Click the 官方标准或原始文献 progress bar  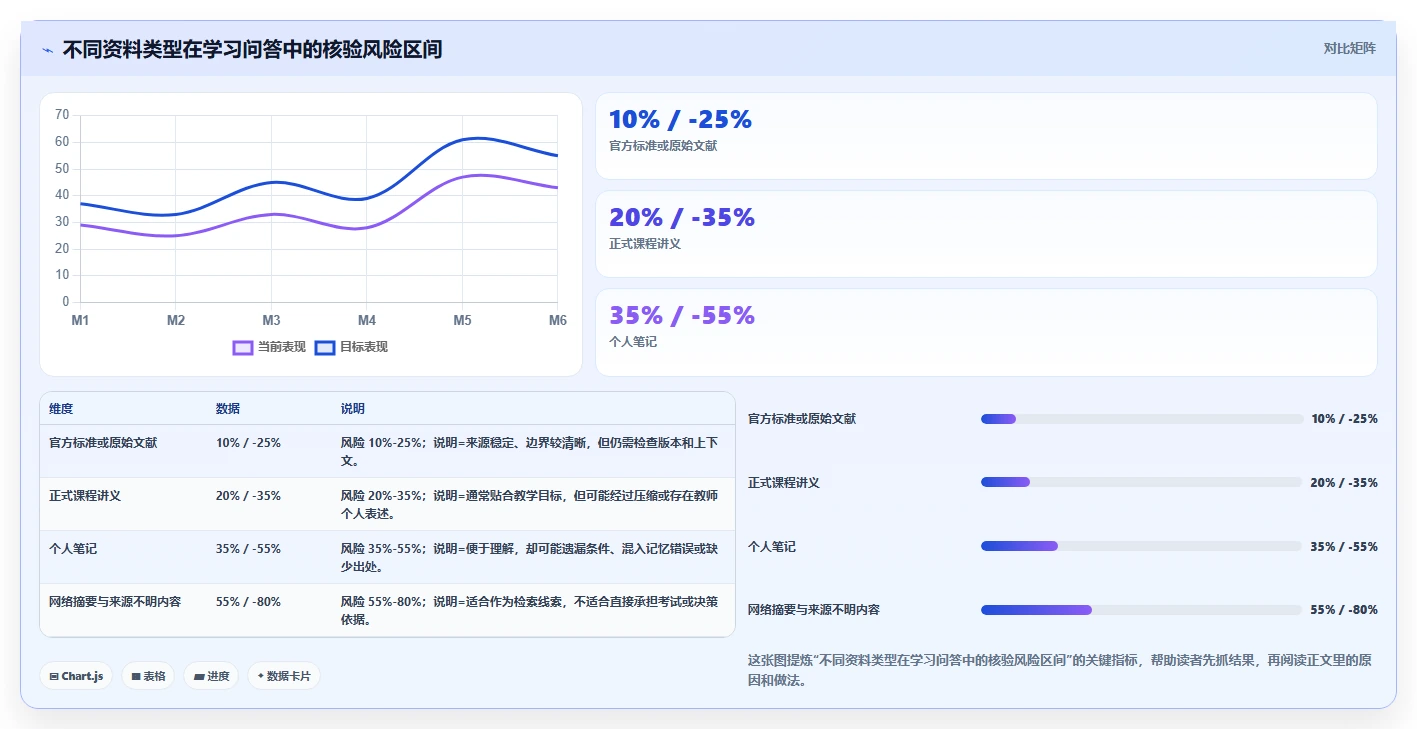(1142, 419)
